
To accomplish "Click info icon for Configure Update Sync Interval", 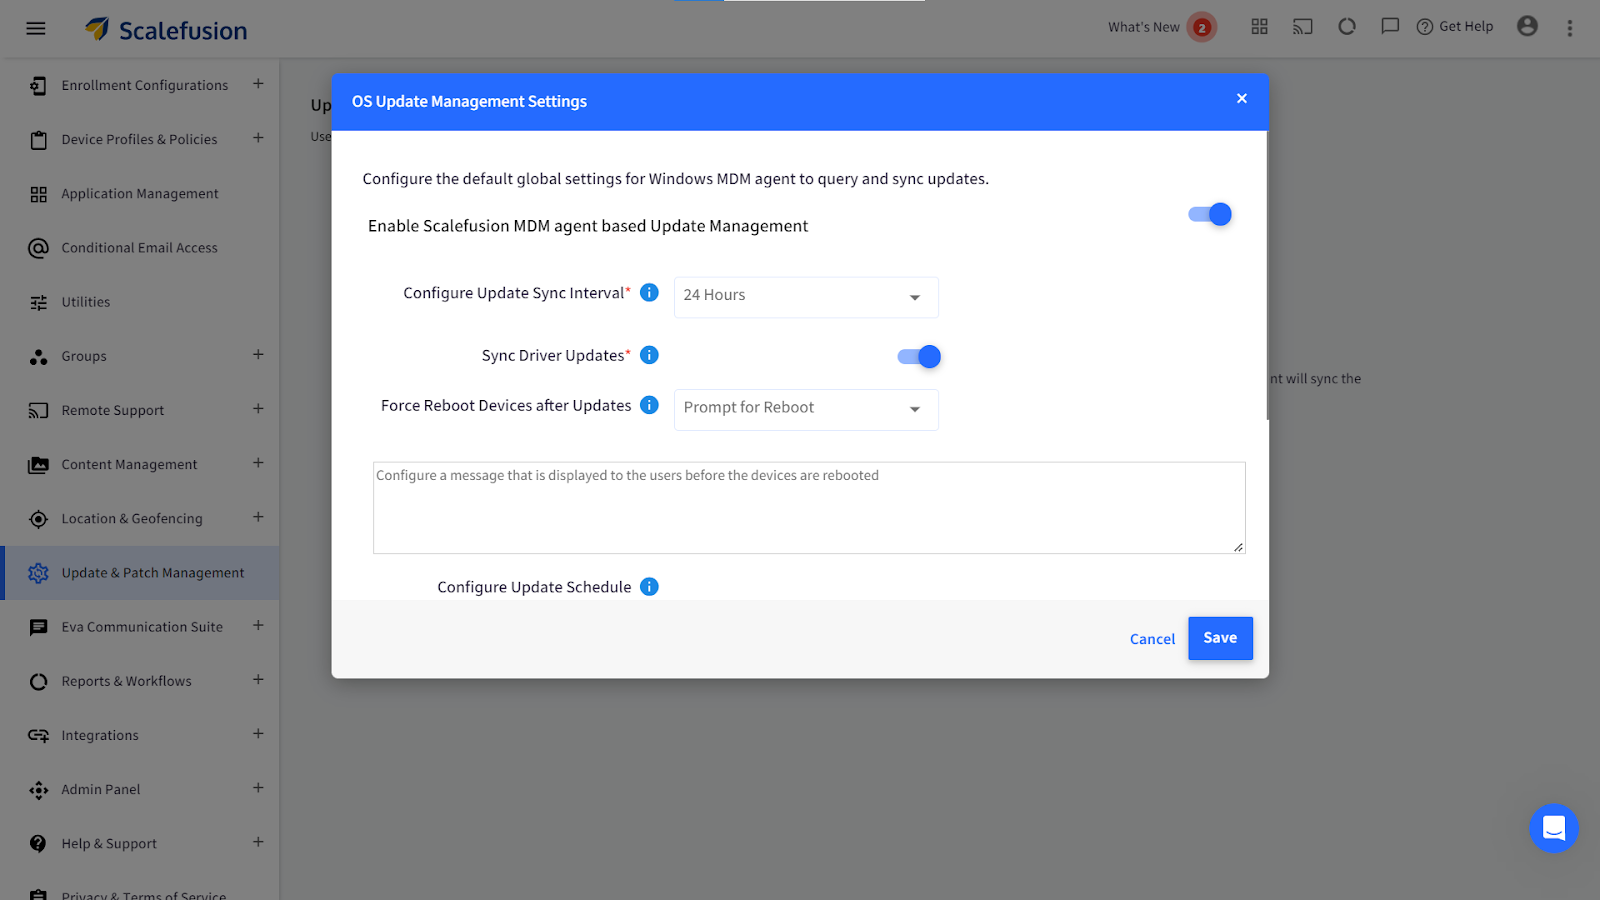I will (649, 292).
